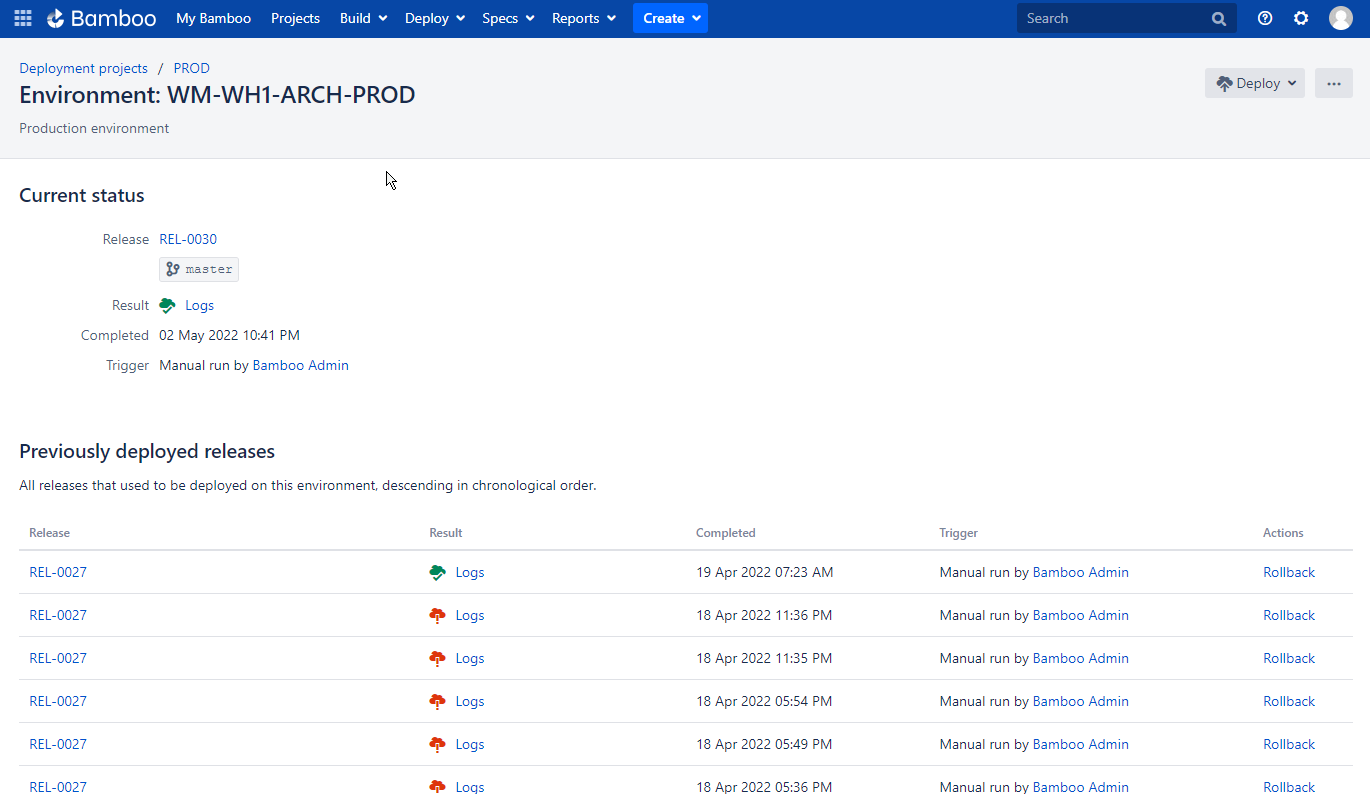Expand the Reports menu
This screenshot has width=1370, height=794.
[584, 18]
